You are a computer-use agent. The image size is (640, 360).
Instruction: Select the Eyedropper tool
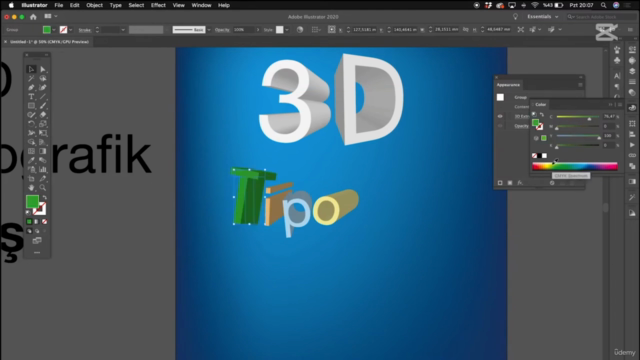pos(31,160)
